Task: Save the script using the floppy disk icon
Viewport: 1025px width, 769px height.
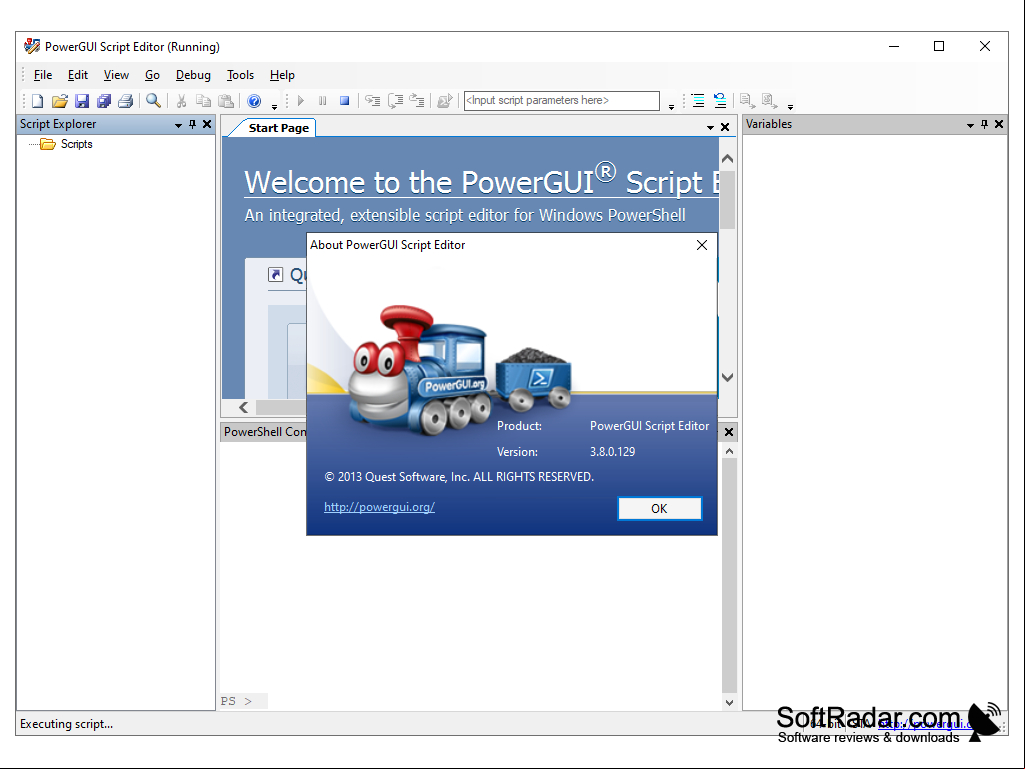Action: click(82, 101)
